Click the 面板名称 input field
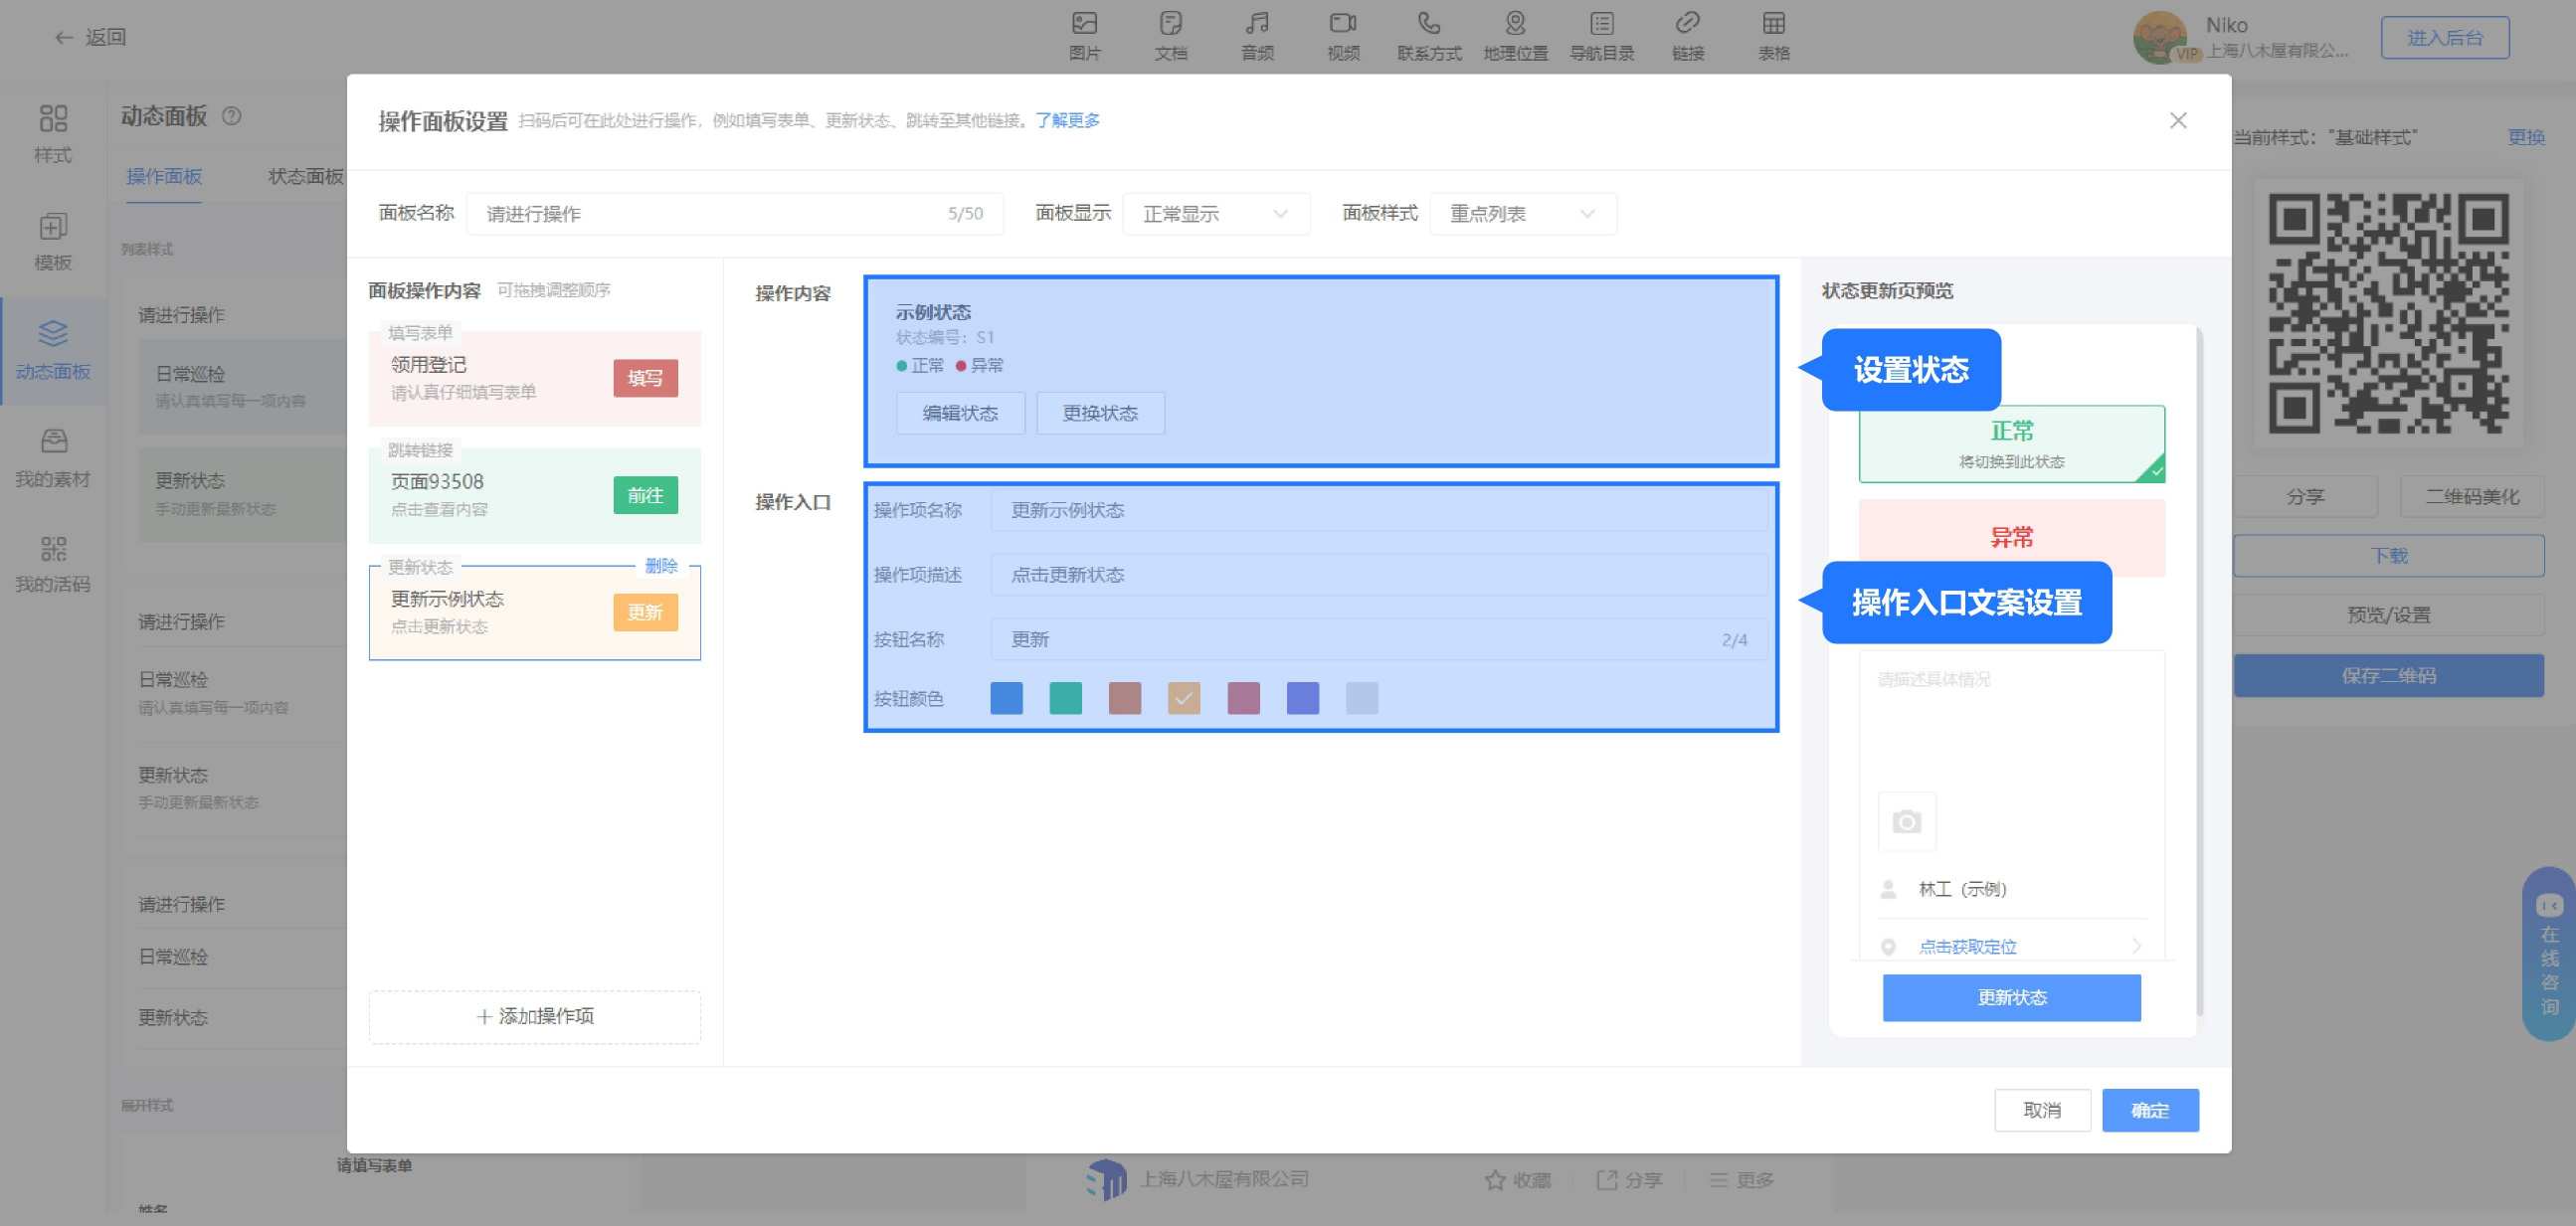Viewport: 2576px width, 1226px height. point(735,214)
